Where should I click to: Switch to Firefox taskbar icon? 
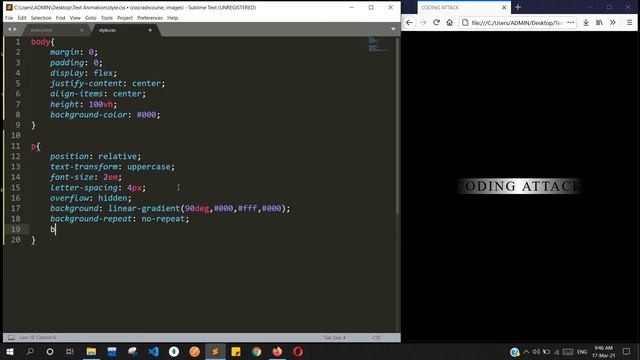click(x=277, y=351)
